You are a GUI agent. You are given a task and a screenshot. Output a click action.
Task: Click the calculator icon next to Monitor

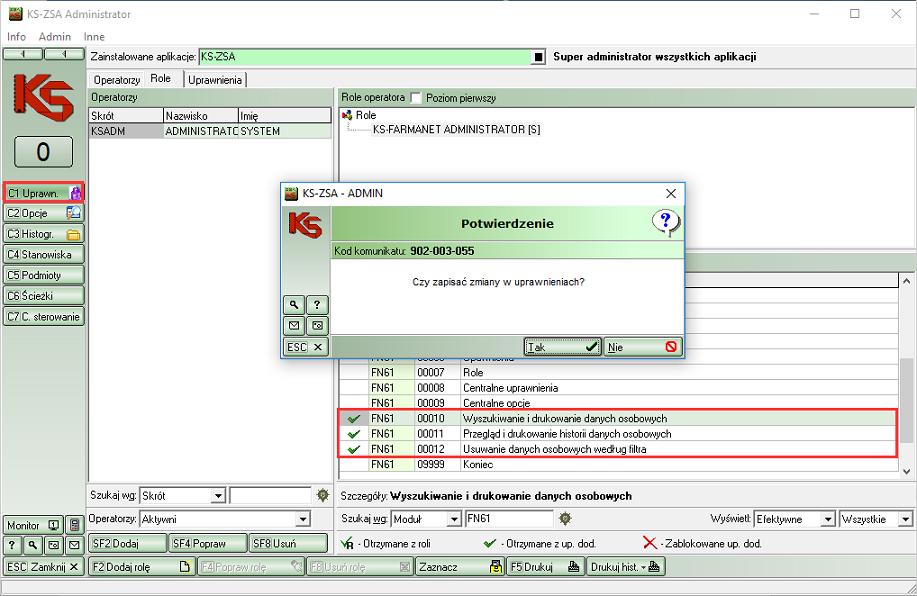click(74, 525)
